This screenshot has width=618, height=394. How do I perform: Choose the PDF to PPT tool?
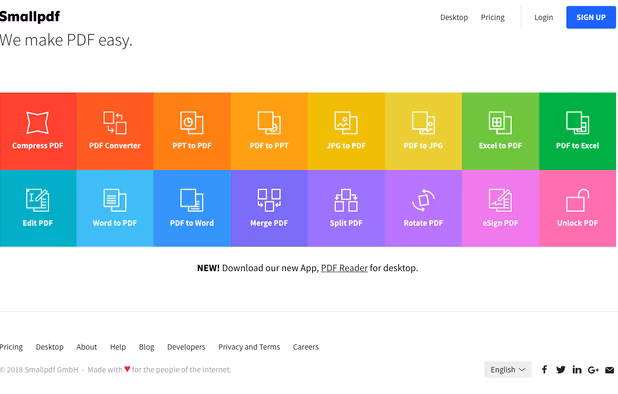click(269, 131)
